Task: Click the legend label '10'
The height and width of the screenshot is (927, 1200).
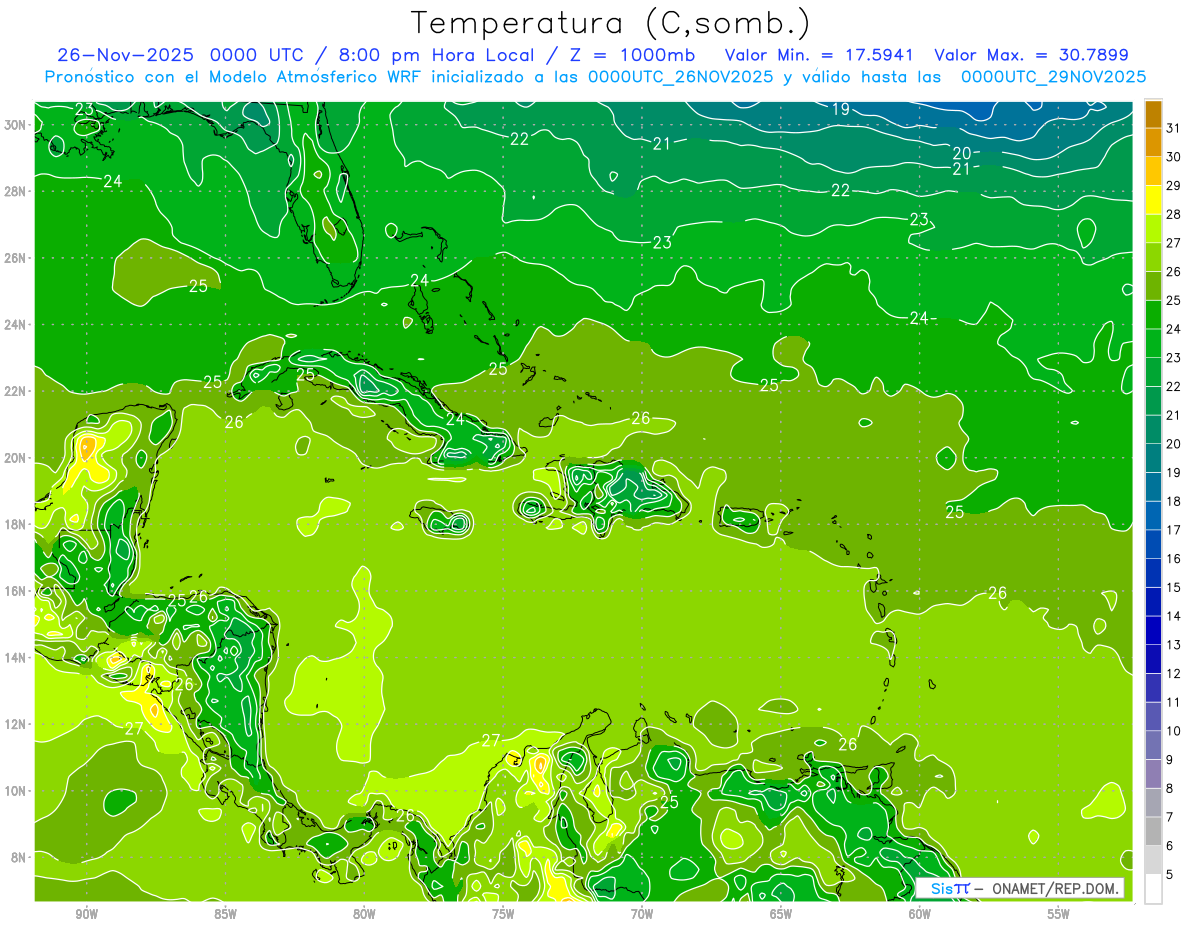Action: pos(1173,731)
